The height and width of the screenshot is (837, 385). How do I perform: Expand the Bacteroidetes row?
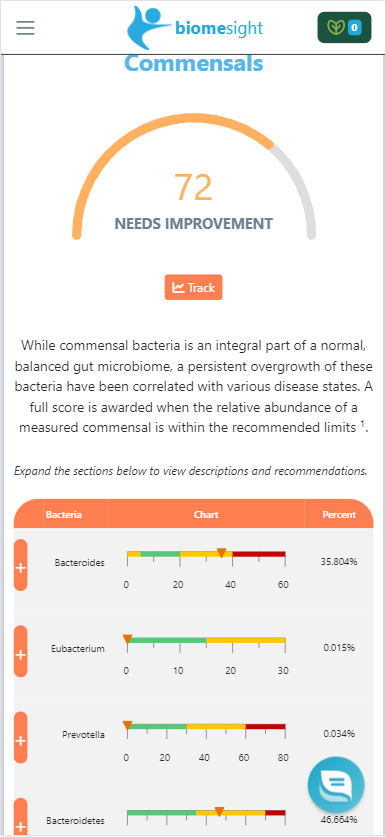click(20, 817)
